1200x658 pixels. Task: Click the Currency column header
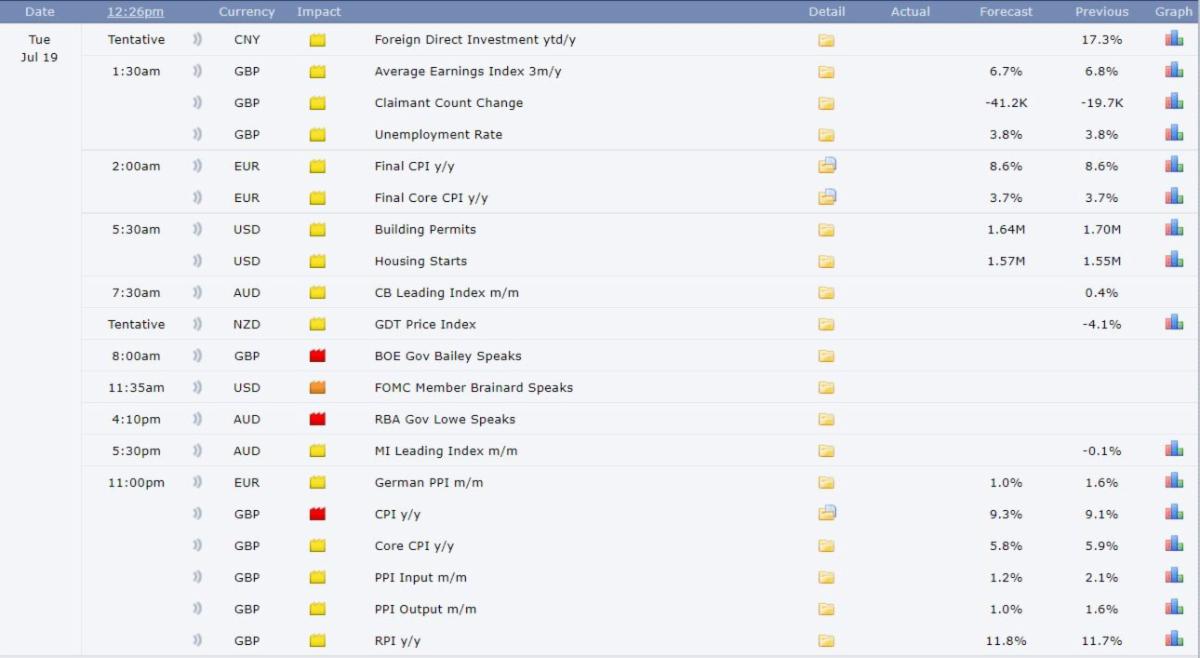click(x=246, y=12)
